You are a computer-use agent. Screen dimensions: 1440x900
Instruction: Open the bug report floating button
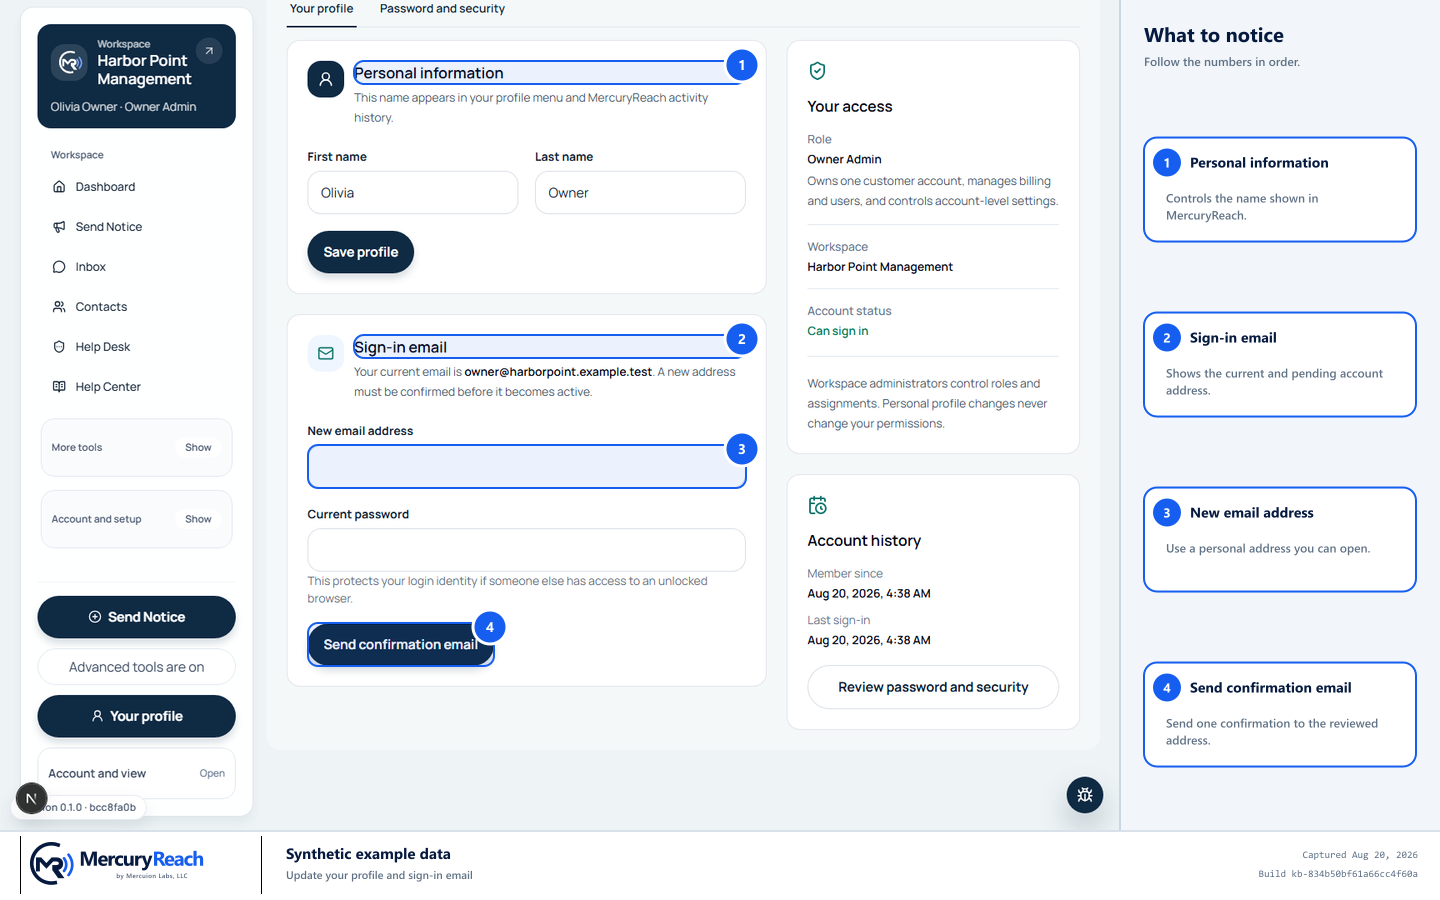click(1085, 795)
